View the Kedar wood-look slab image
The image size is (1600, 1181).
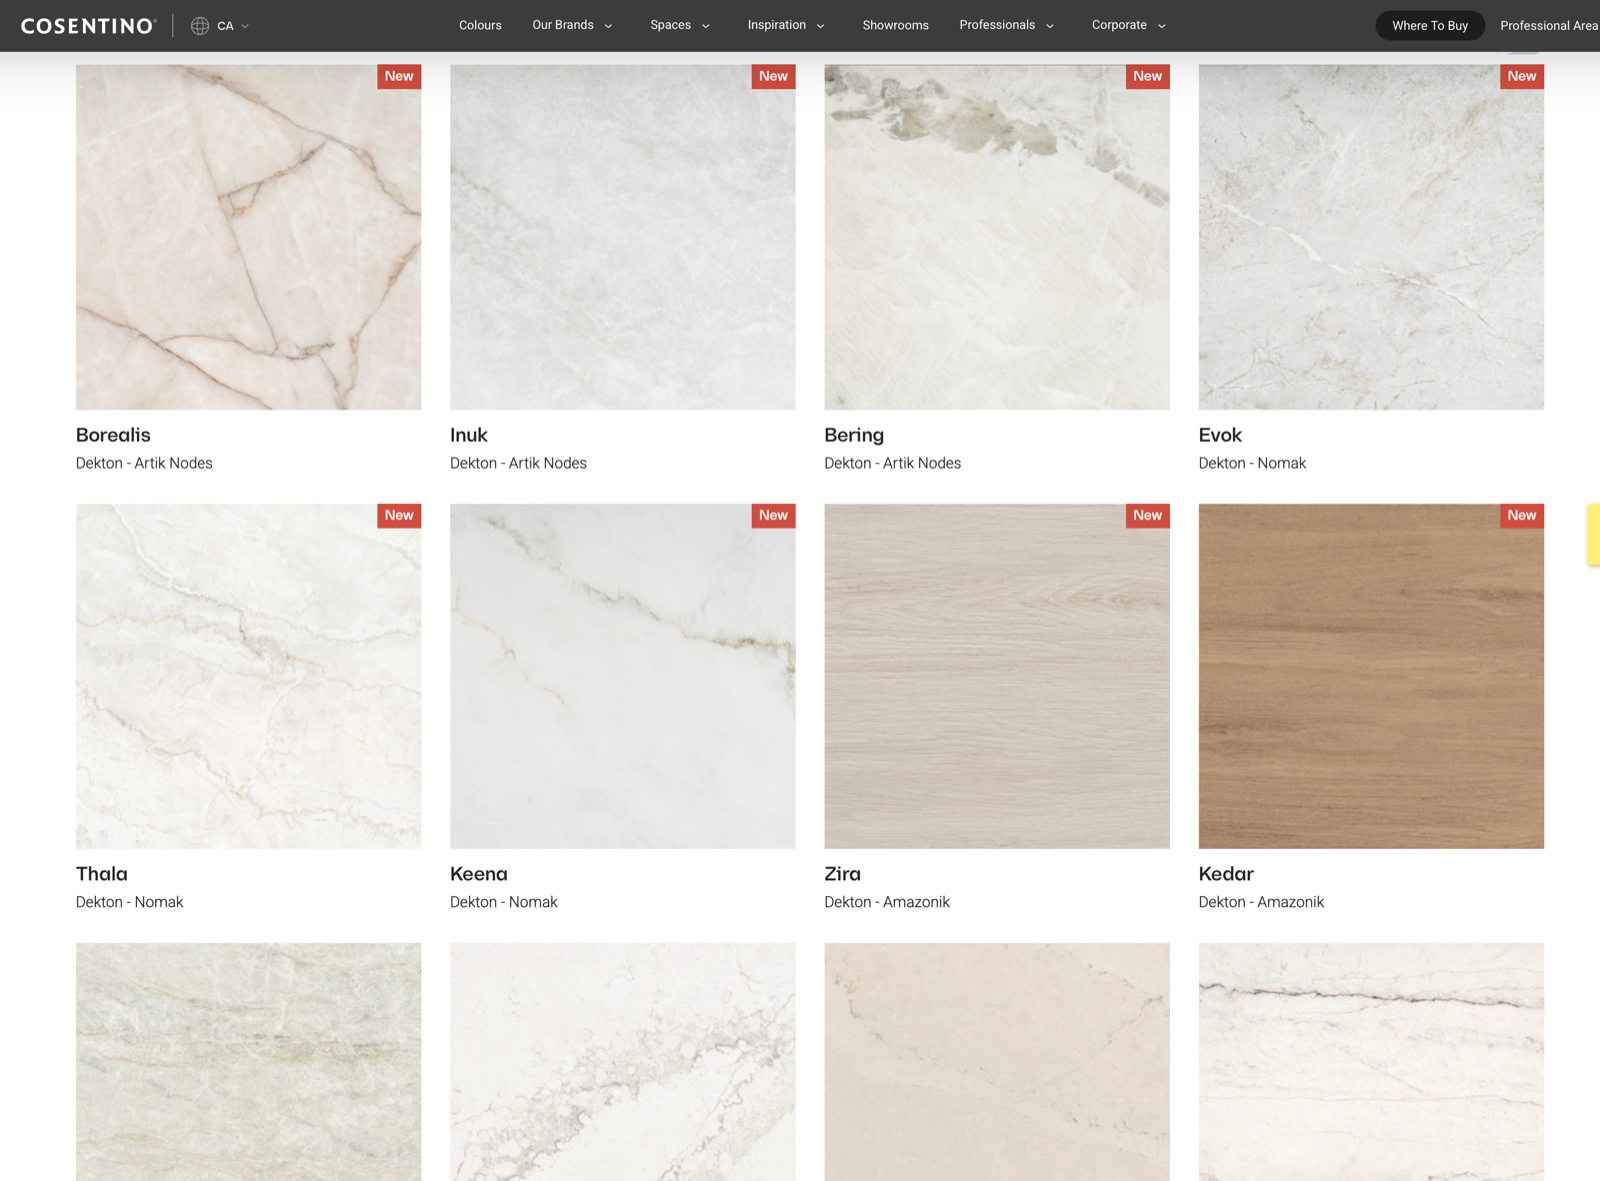pos(1371,676)
